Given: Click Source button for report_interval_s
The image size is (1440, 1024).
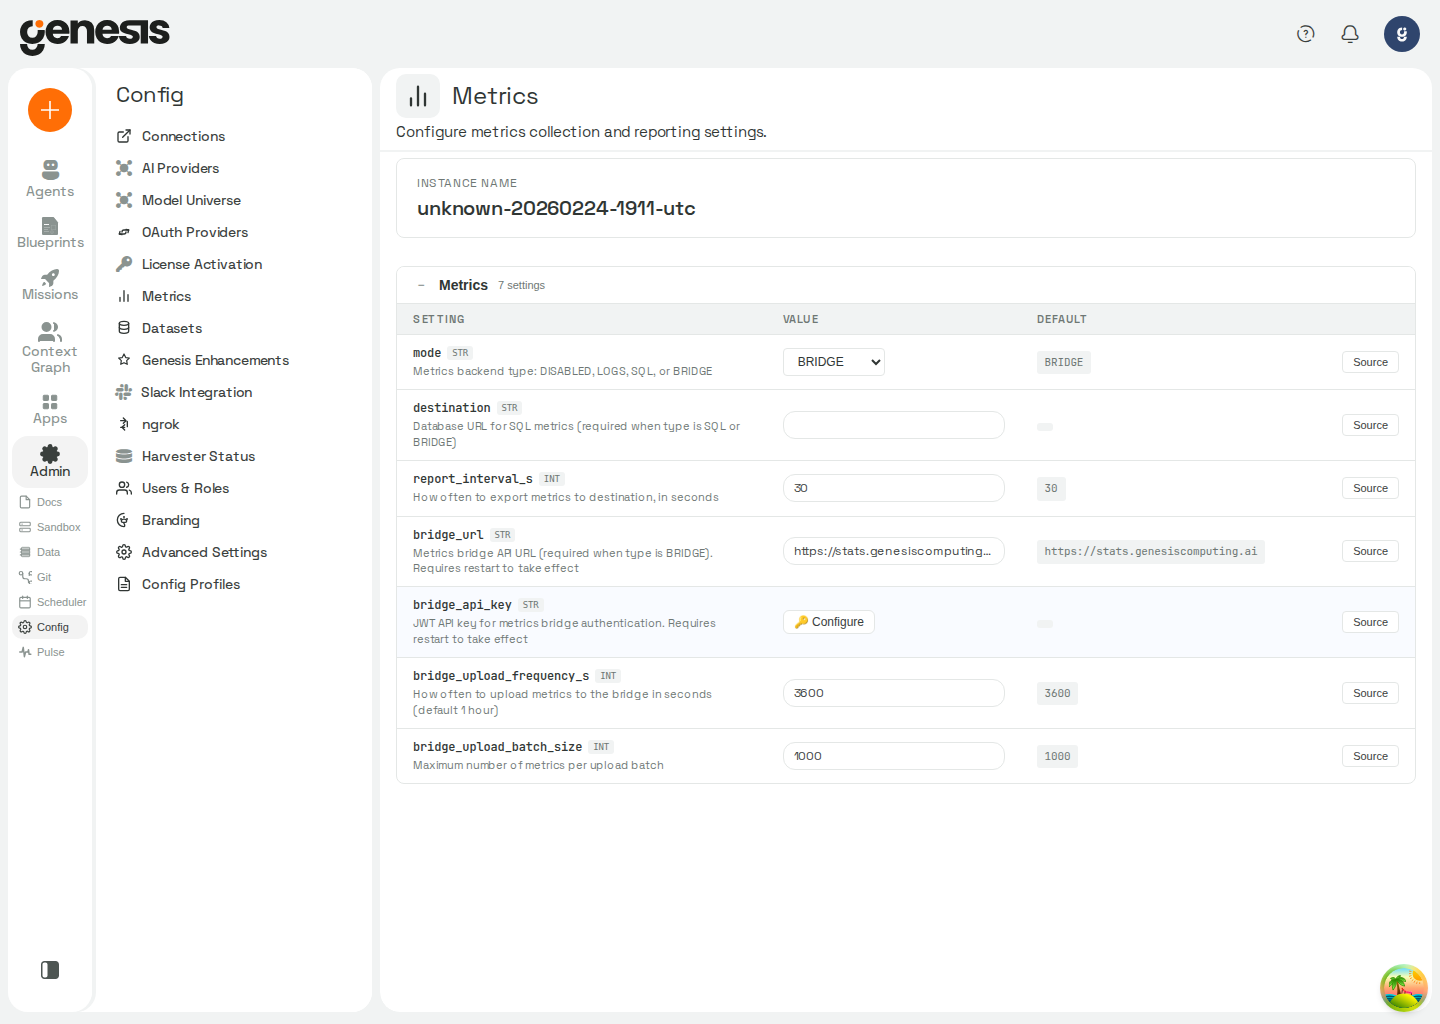Looking at the screenshot, I should click(1370, 488).
